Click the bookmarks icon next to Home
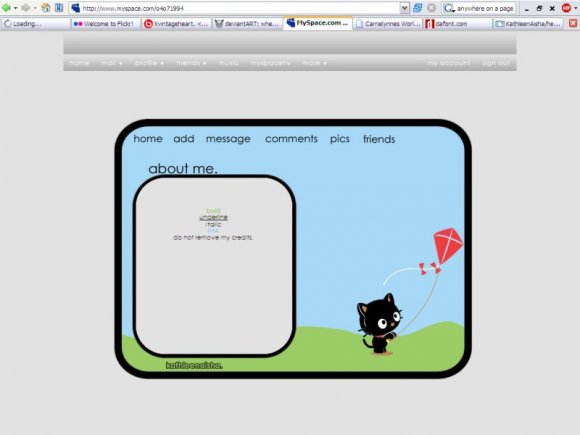Viewport: 580px width, 435px height. [58, 8]
